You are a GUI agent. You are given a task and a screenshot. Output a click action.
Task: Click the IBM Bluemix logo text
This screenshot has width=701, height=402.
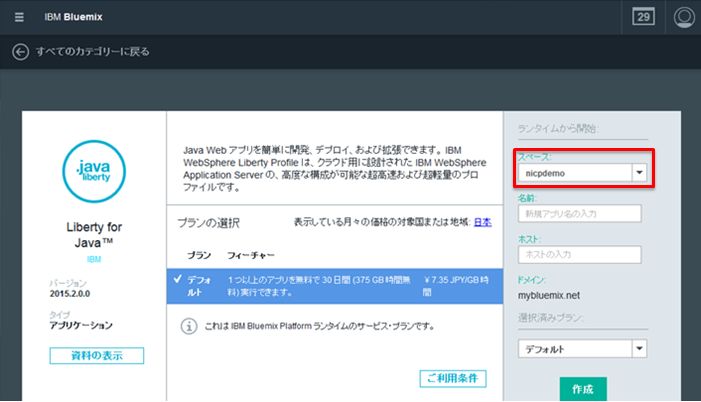point(73,17)
